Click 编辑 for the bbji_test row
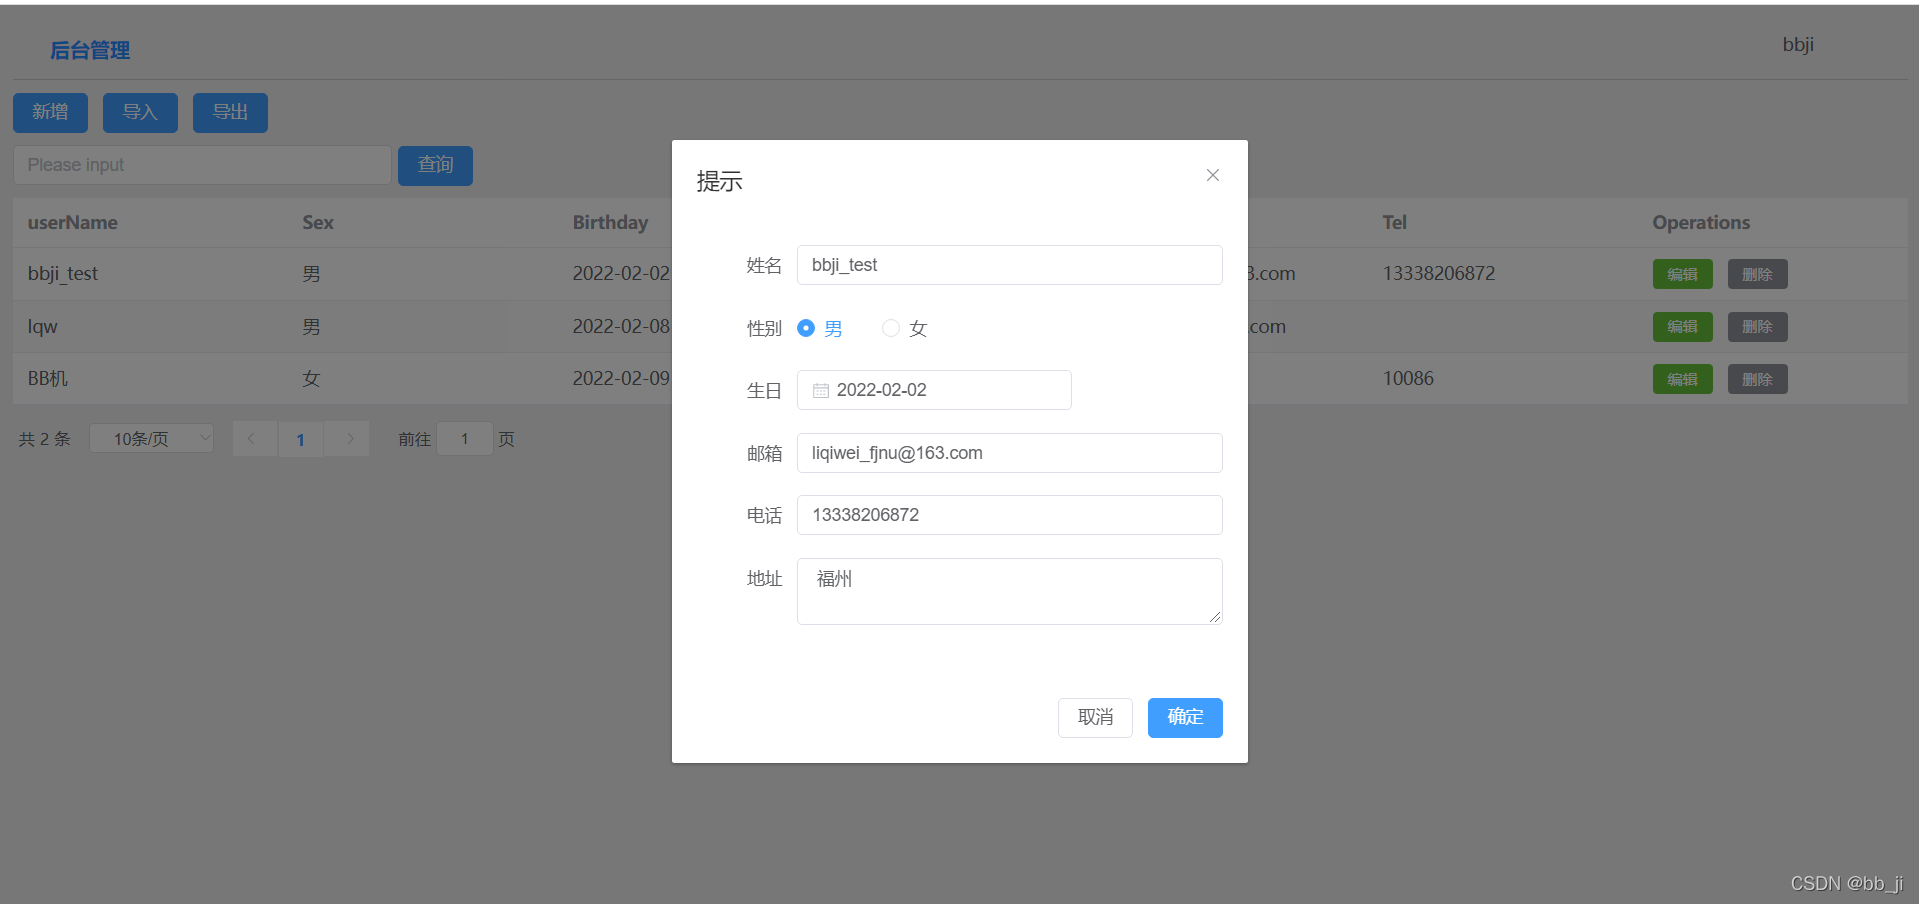 [1682, 274]
